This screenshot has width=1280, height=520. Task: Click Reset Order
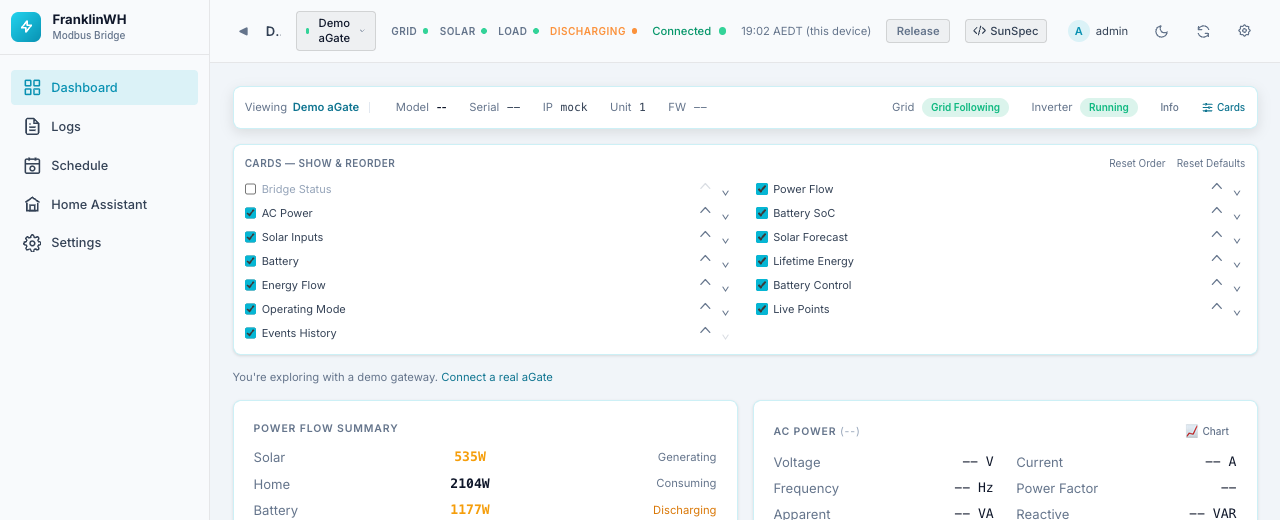(1137, 163)
